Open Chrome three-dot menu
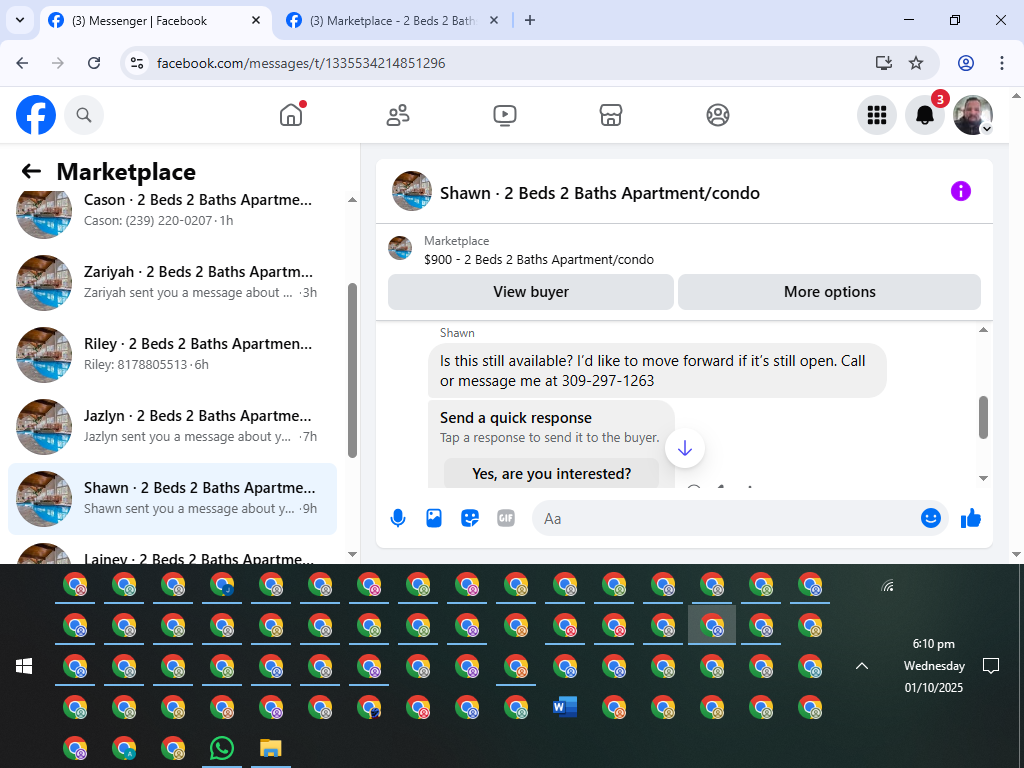Viewport: 1024px width, 768px height. 1002,63
